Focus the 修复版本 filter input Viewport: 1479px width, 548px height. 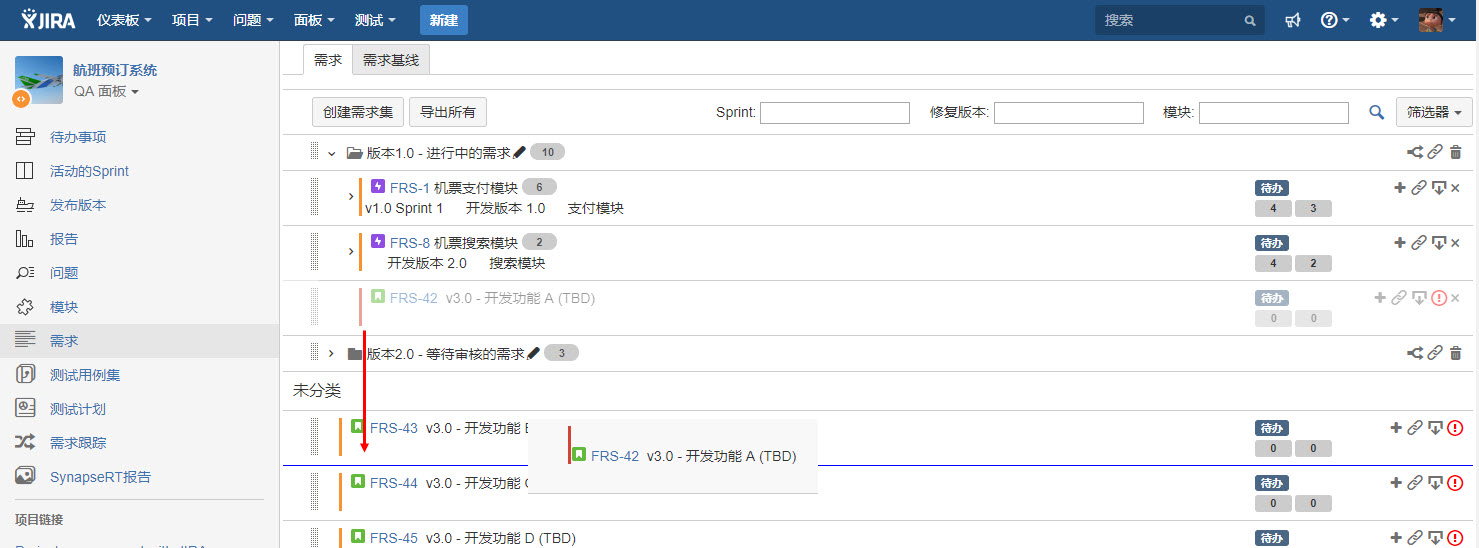point(1069,113)
